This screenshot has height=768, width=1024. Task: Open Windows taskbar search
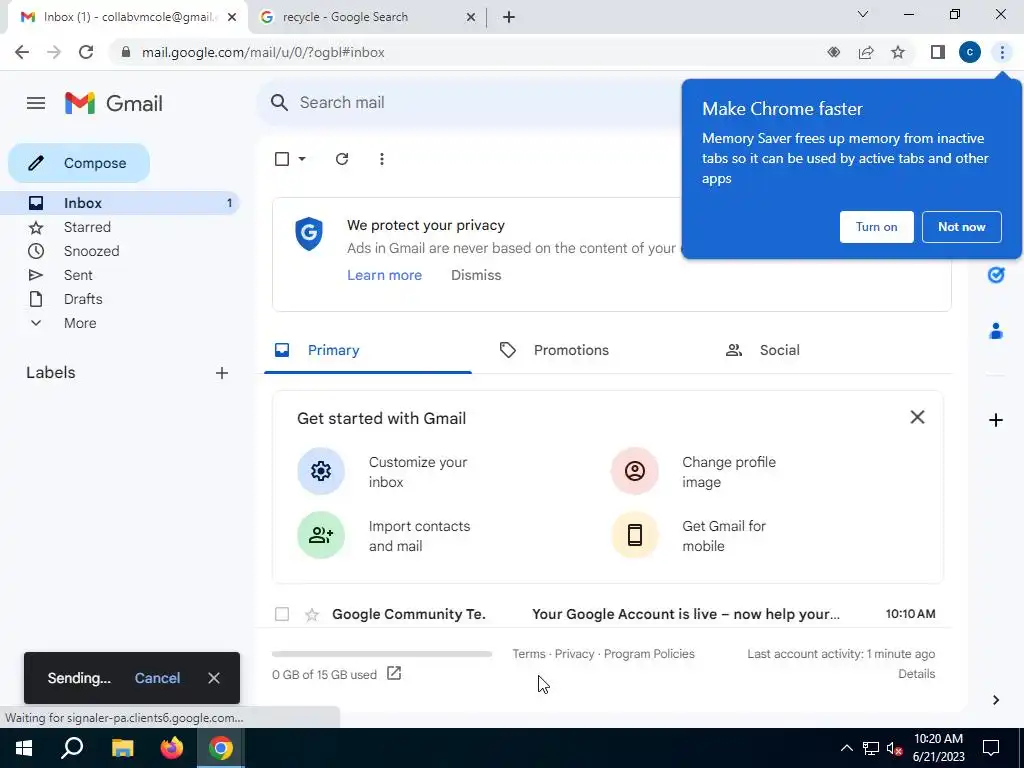[72, 748]
